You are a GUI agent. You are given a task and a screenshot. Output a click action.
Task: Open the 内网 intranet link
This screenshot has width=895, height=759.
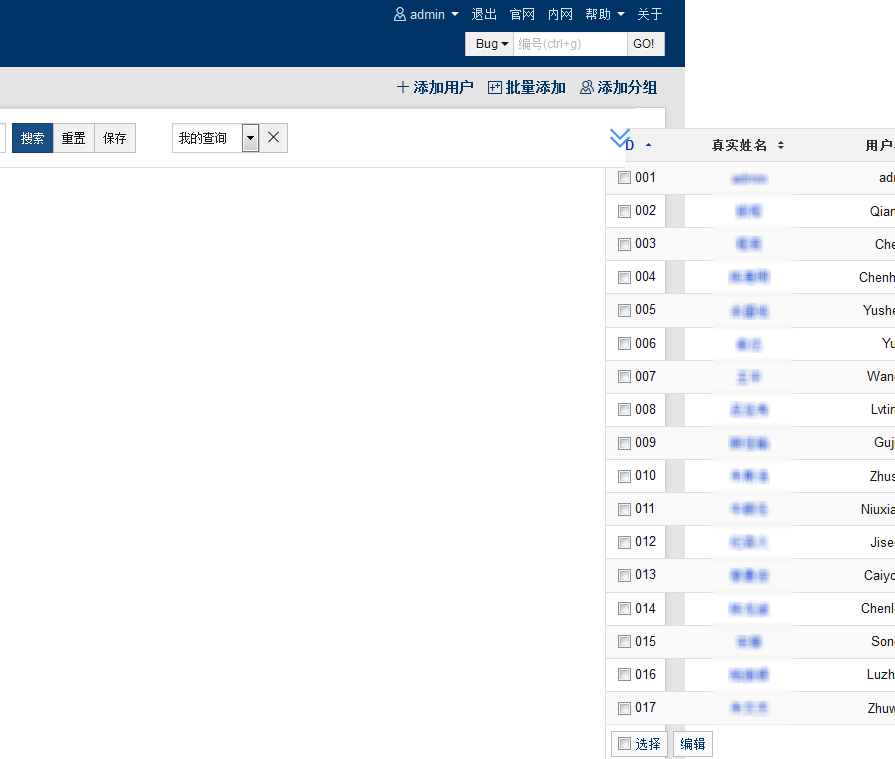click(560, 14)
